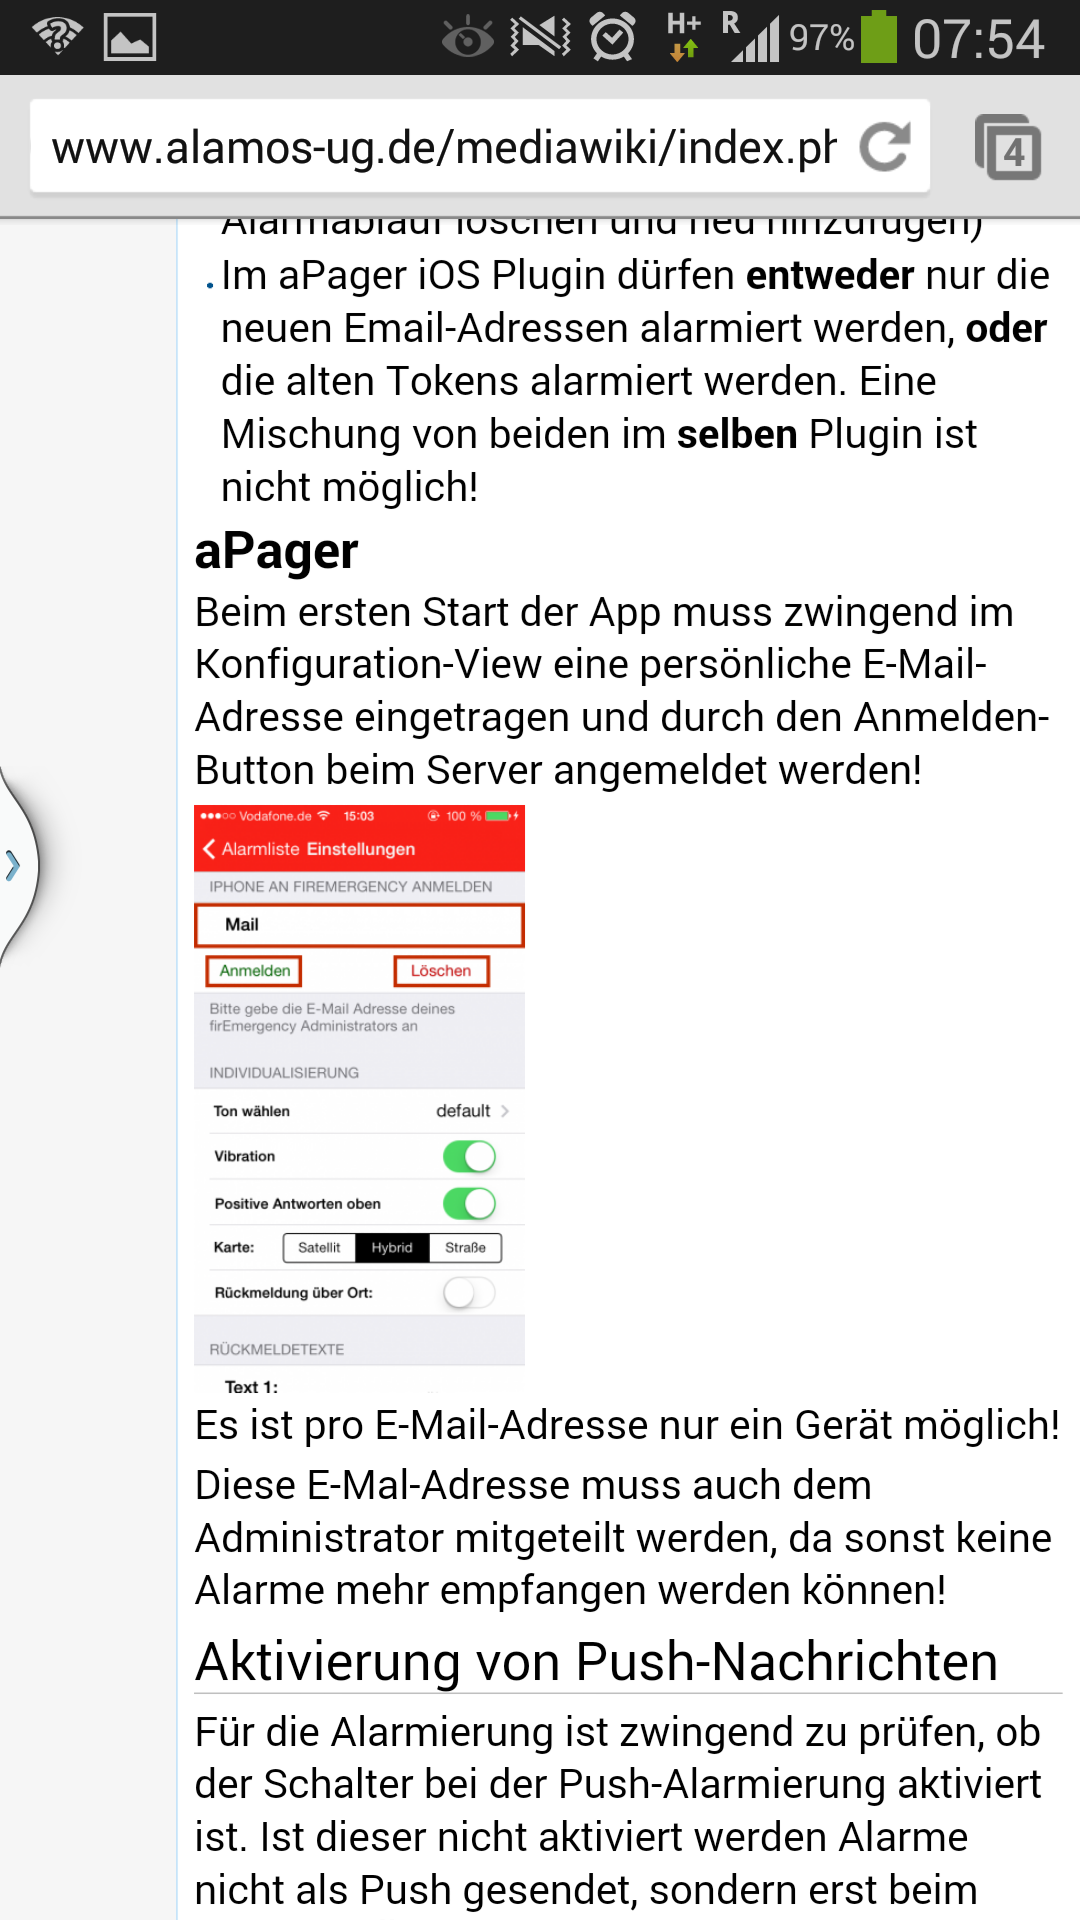The image size is (1080, 1920).
Task: Select the Straße map option
Action: 465,1248
